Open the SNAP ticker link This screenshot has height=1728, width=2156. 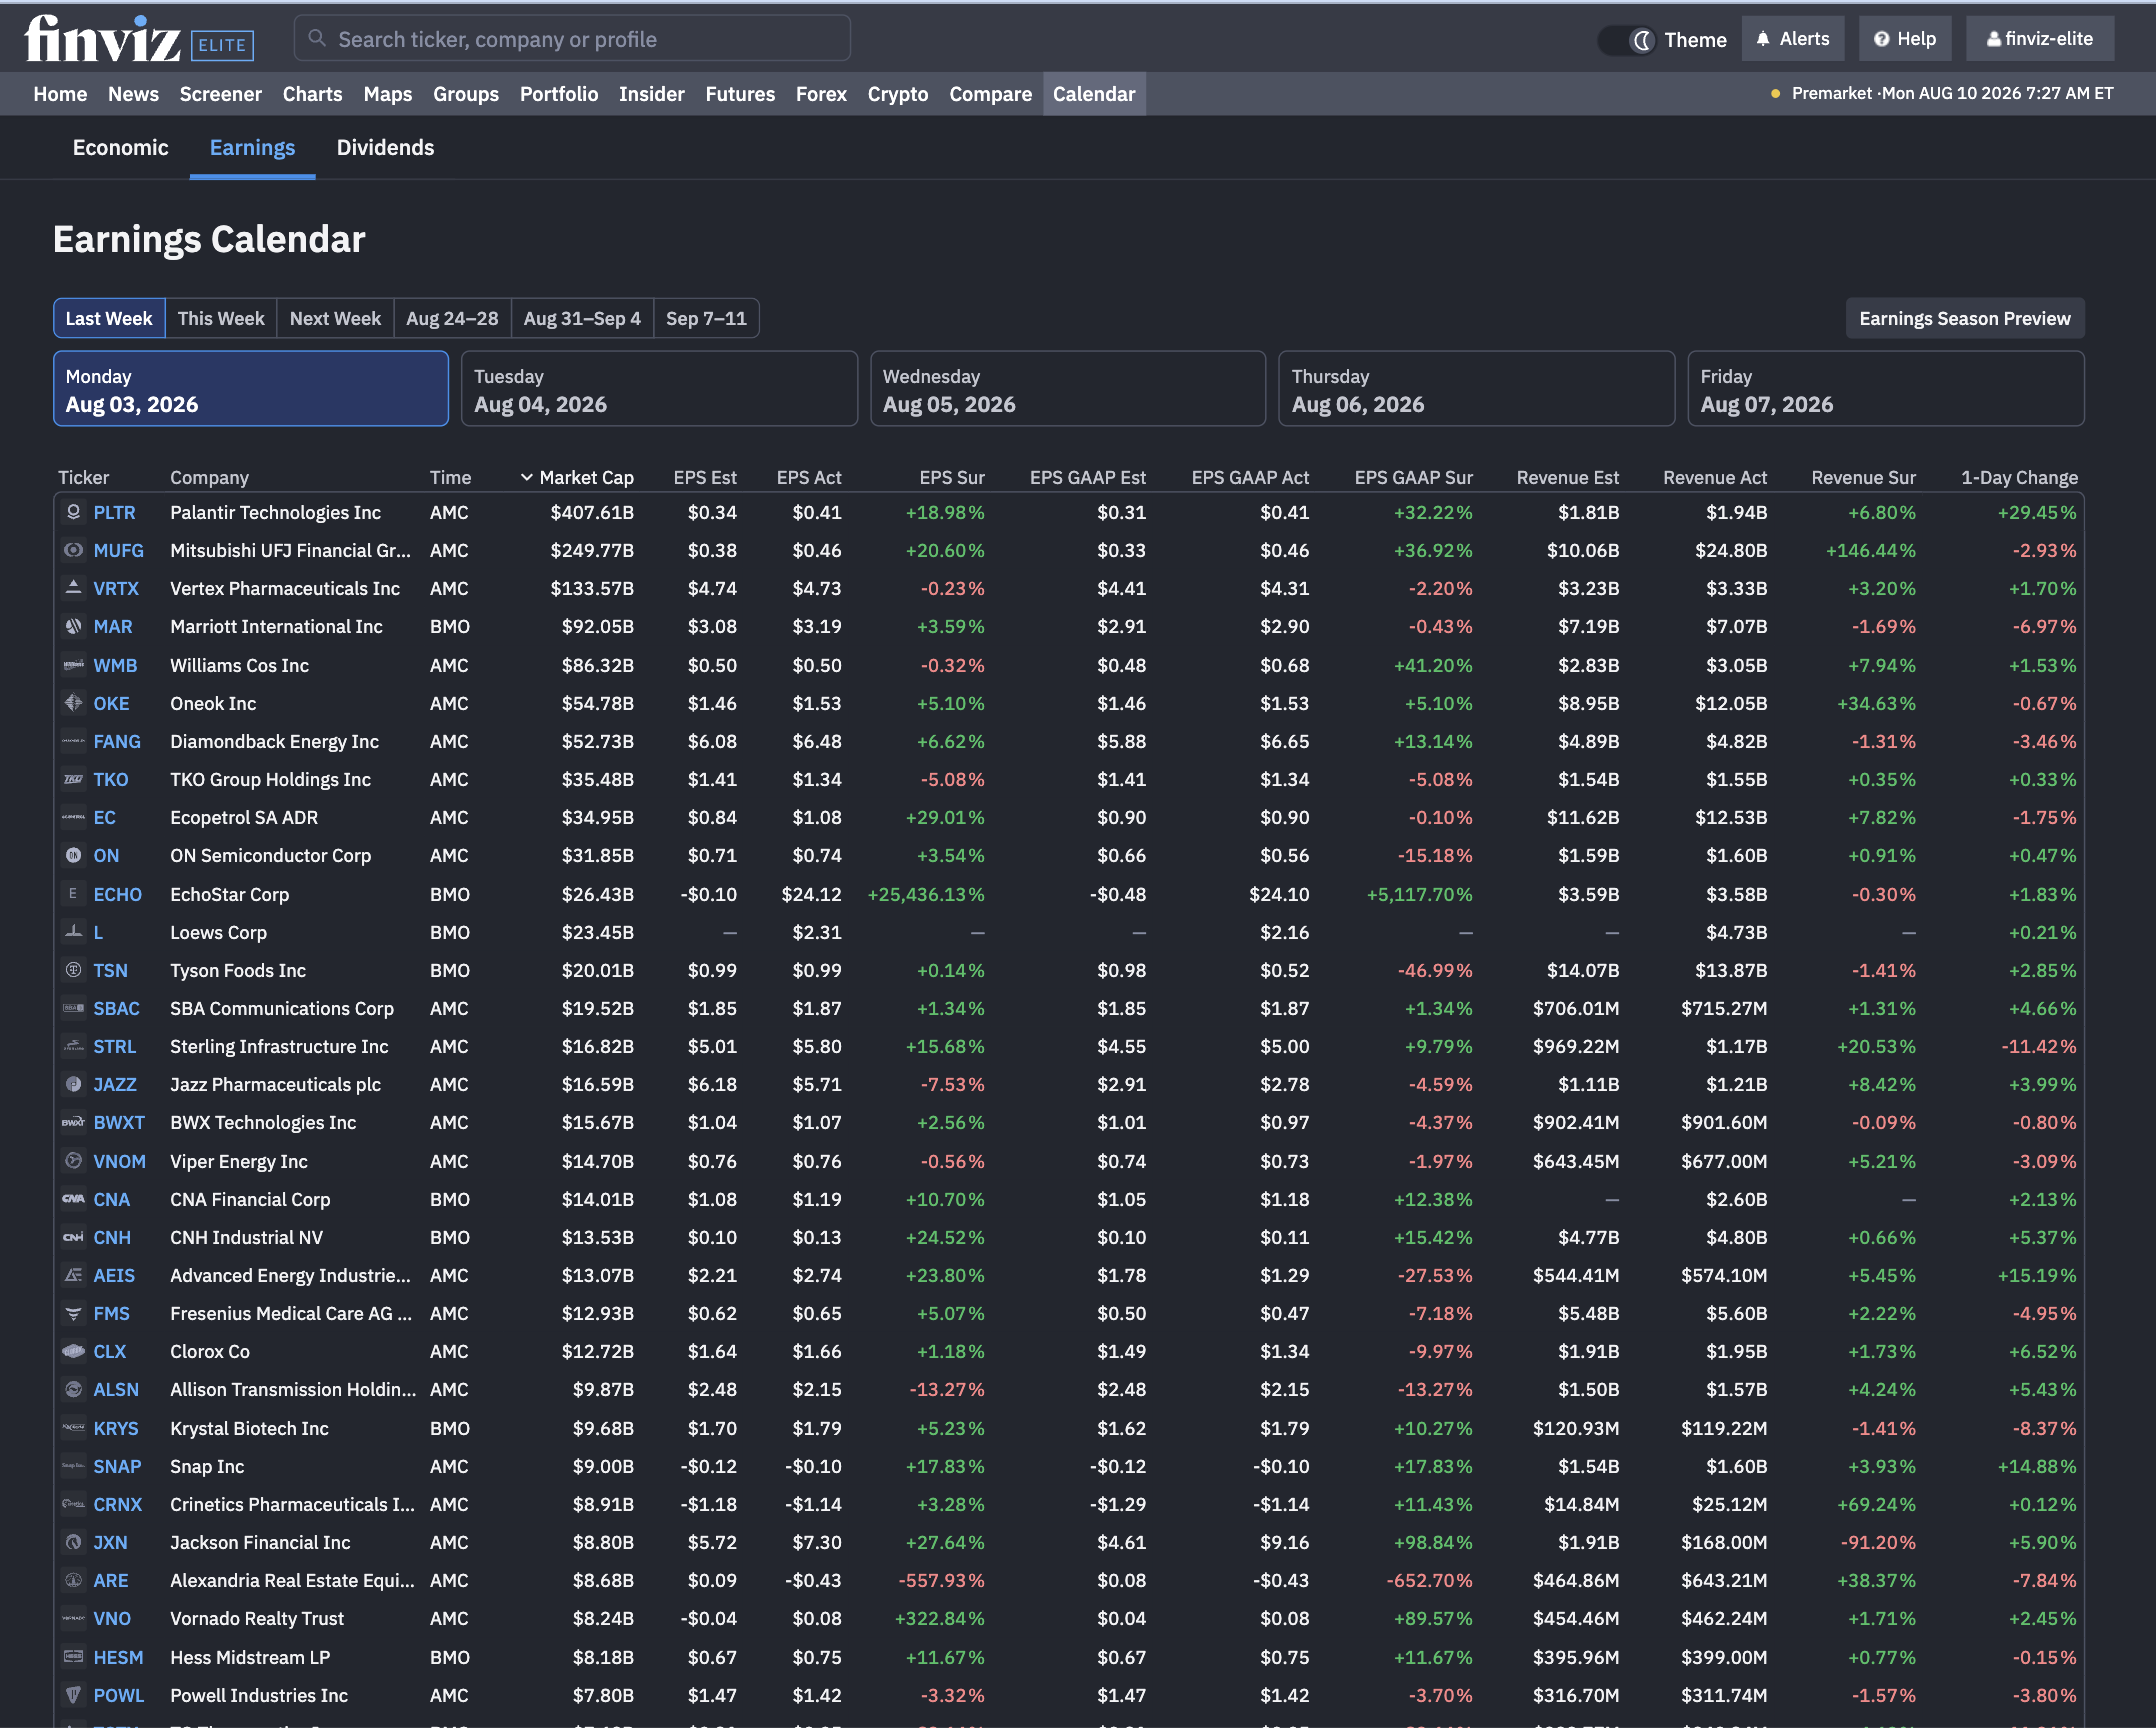pos(117,1466)
